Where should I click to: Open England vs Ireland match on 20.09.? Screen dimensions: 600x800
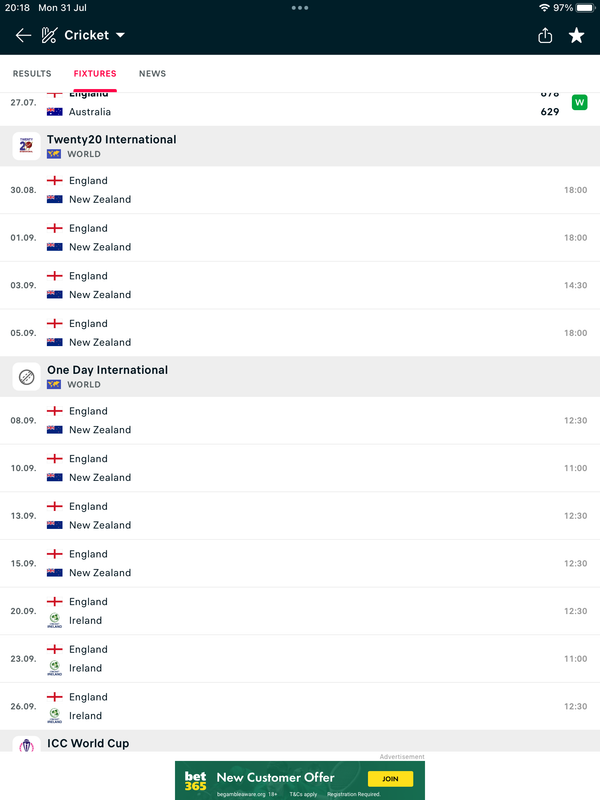coord(300,611)
